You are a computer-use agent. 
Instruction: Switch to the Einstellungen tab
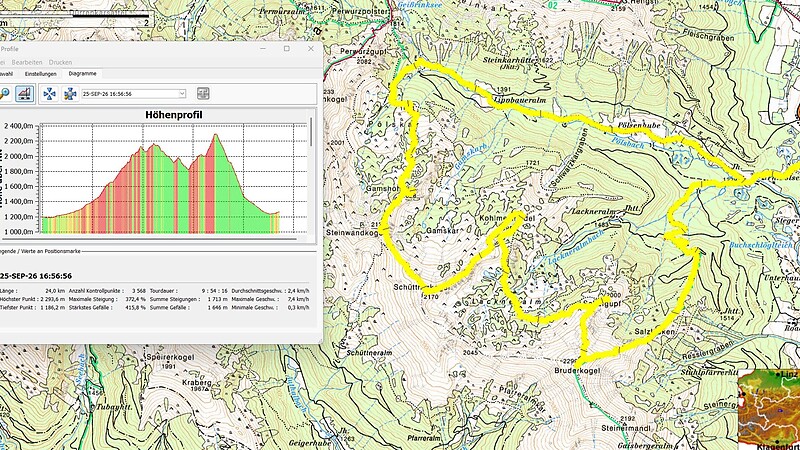pyautogui.click(x=41, y=74)
